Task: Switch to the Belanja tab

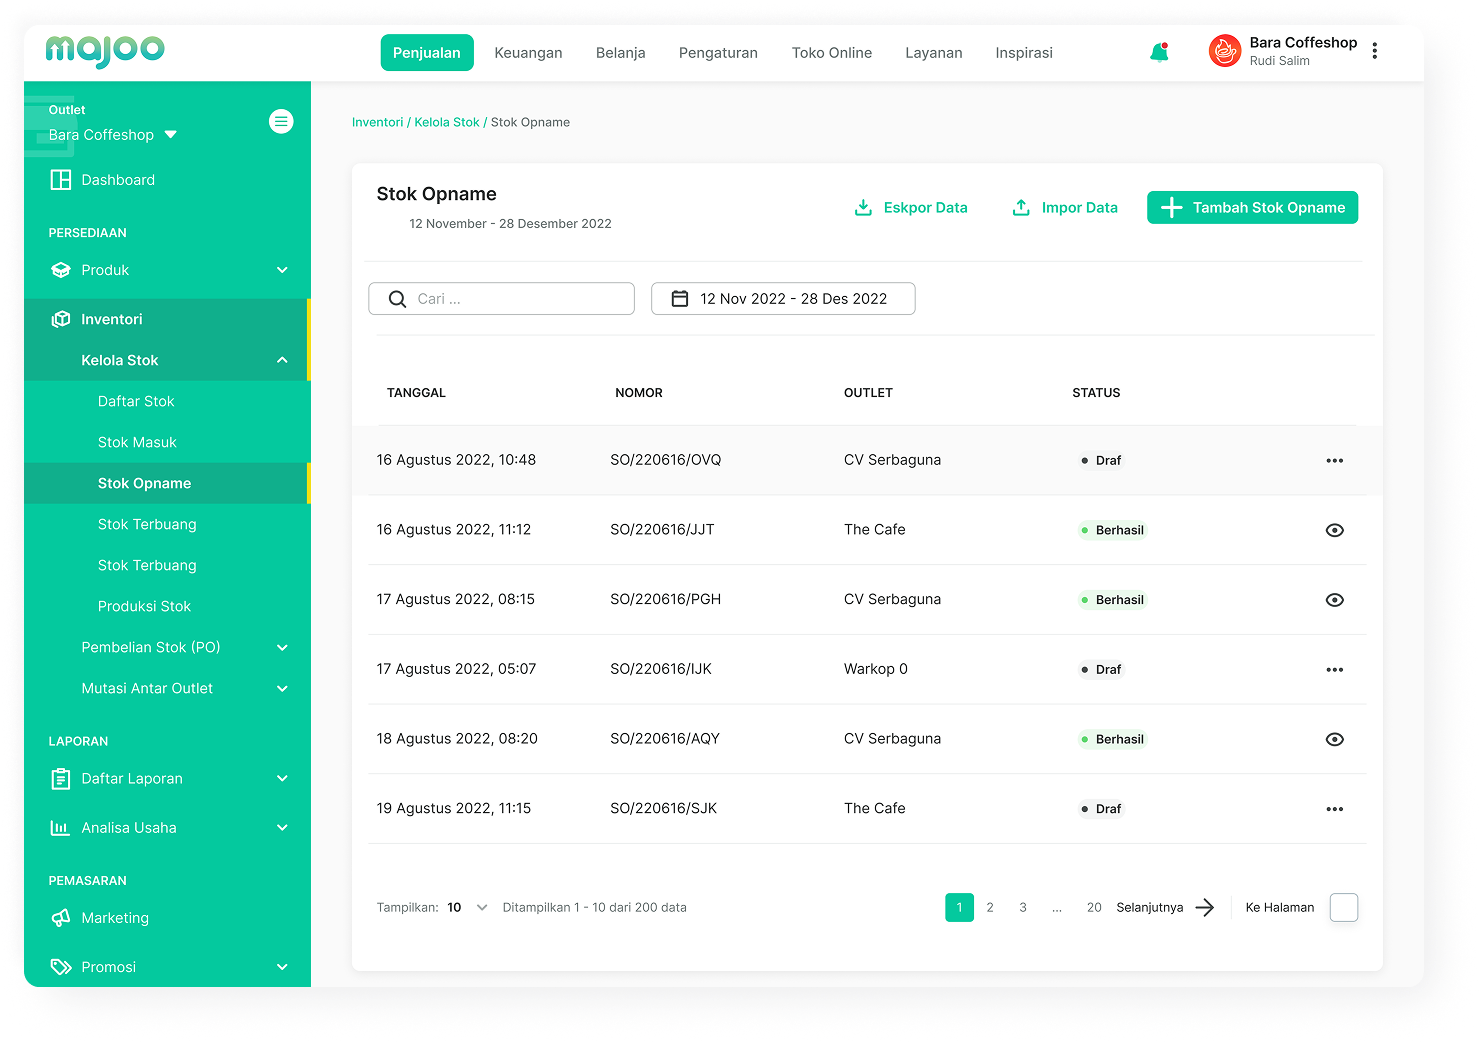Action: point(621,53)
